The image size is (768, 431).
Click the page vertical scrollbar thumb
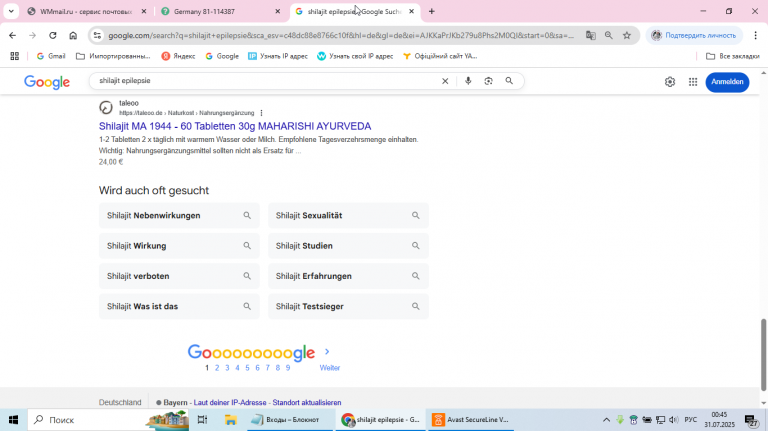coord(763,355)
